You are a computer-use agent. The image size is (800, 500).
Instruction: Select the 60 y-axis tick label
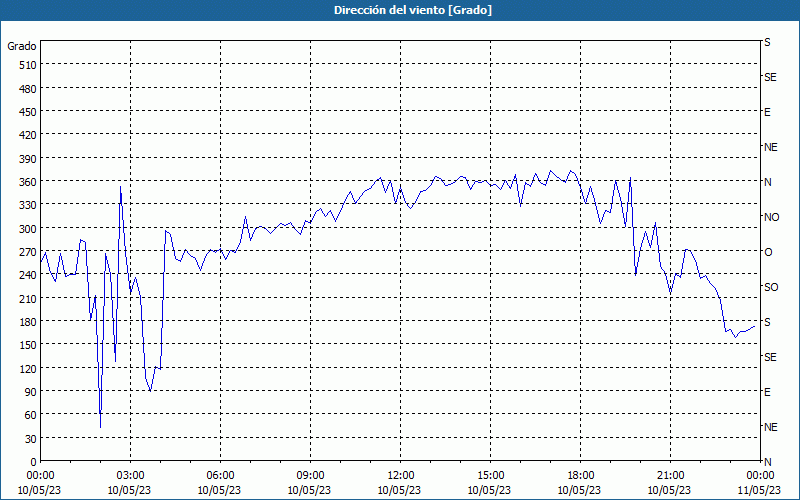point(31,415)
